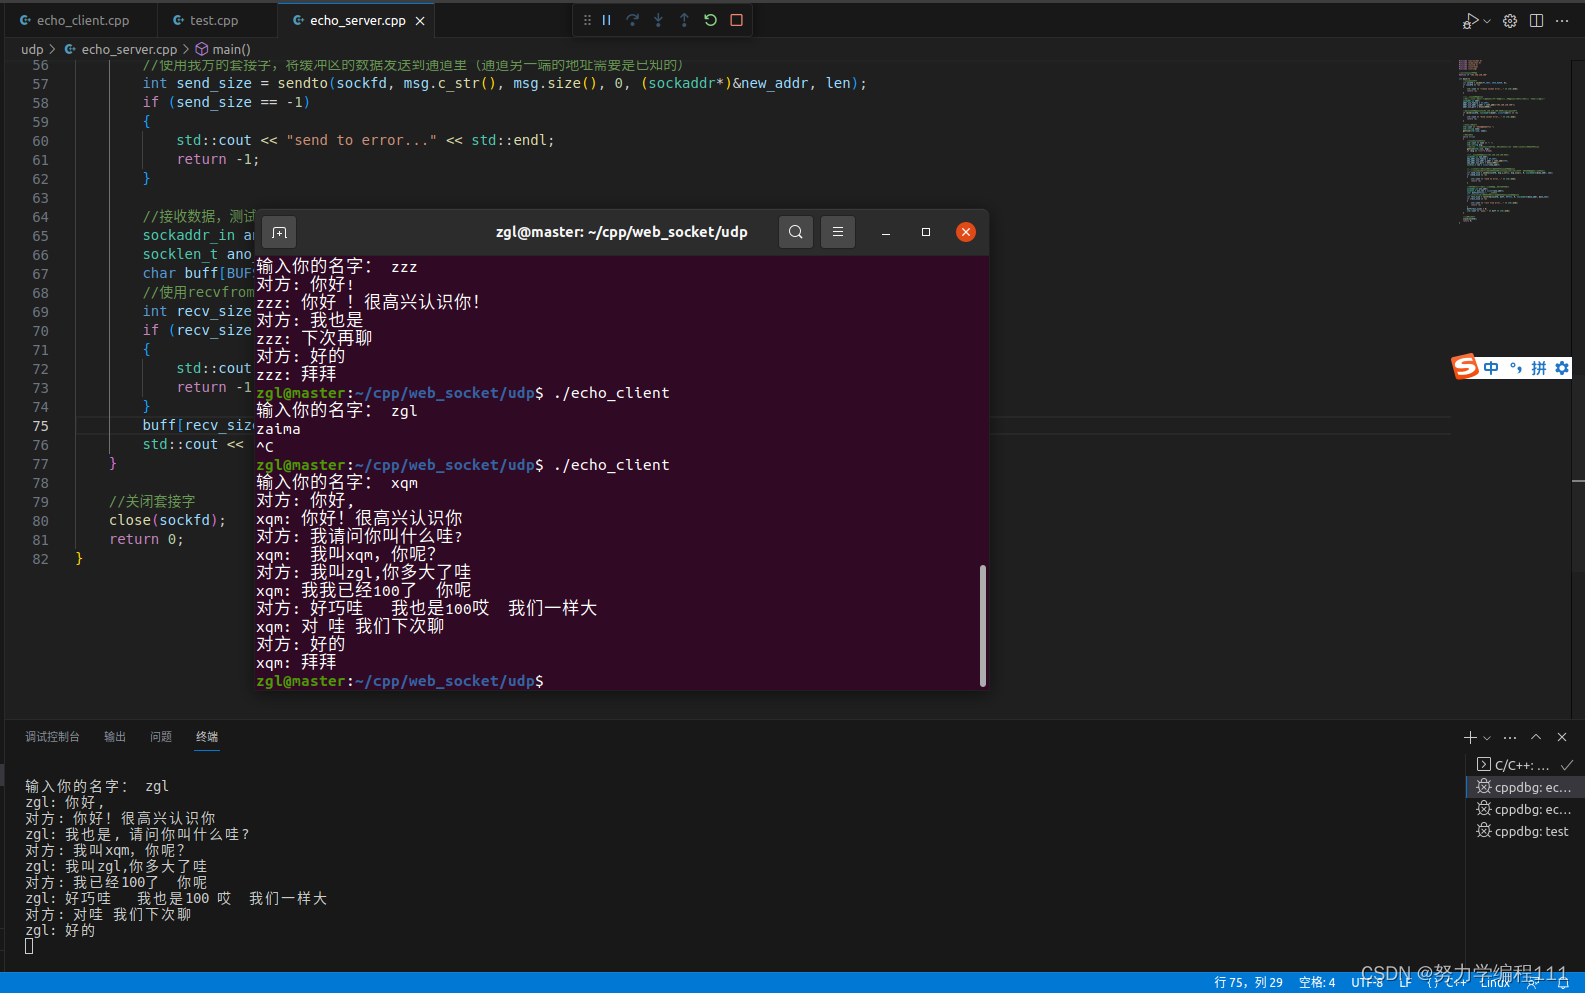
Task: Click the udp breadcrumb folder
Action: coord(32,49)
